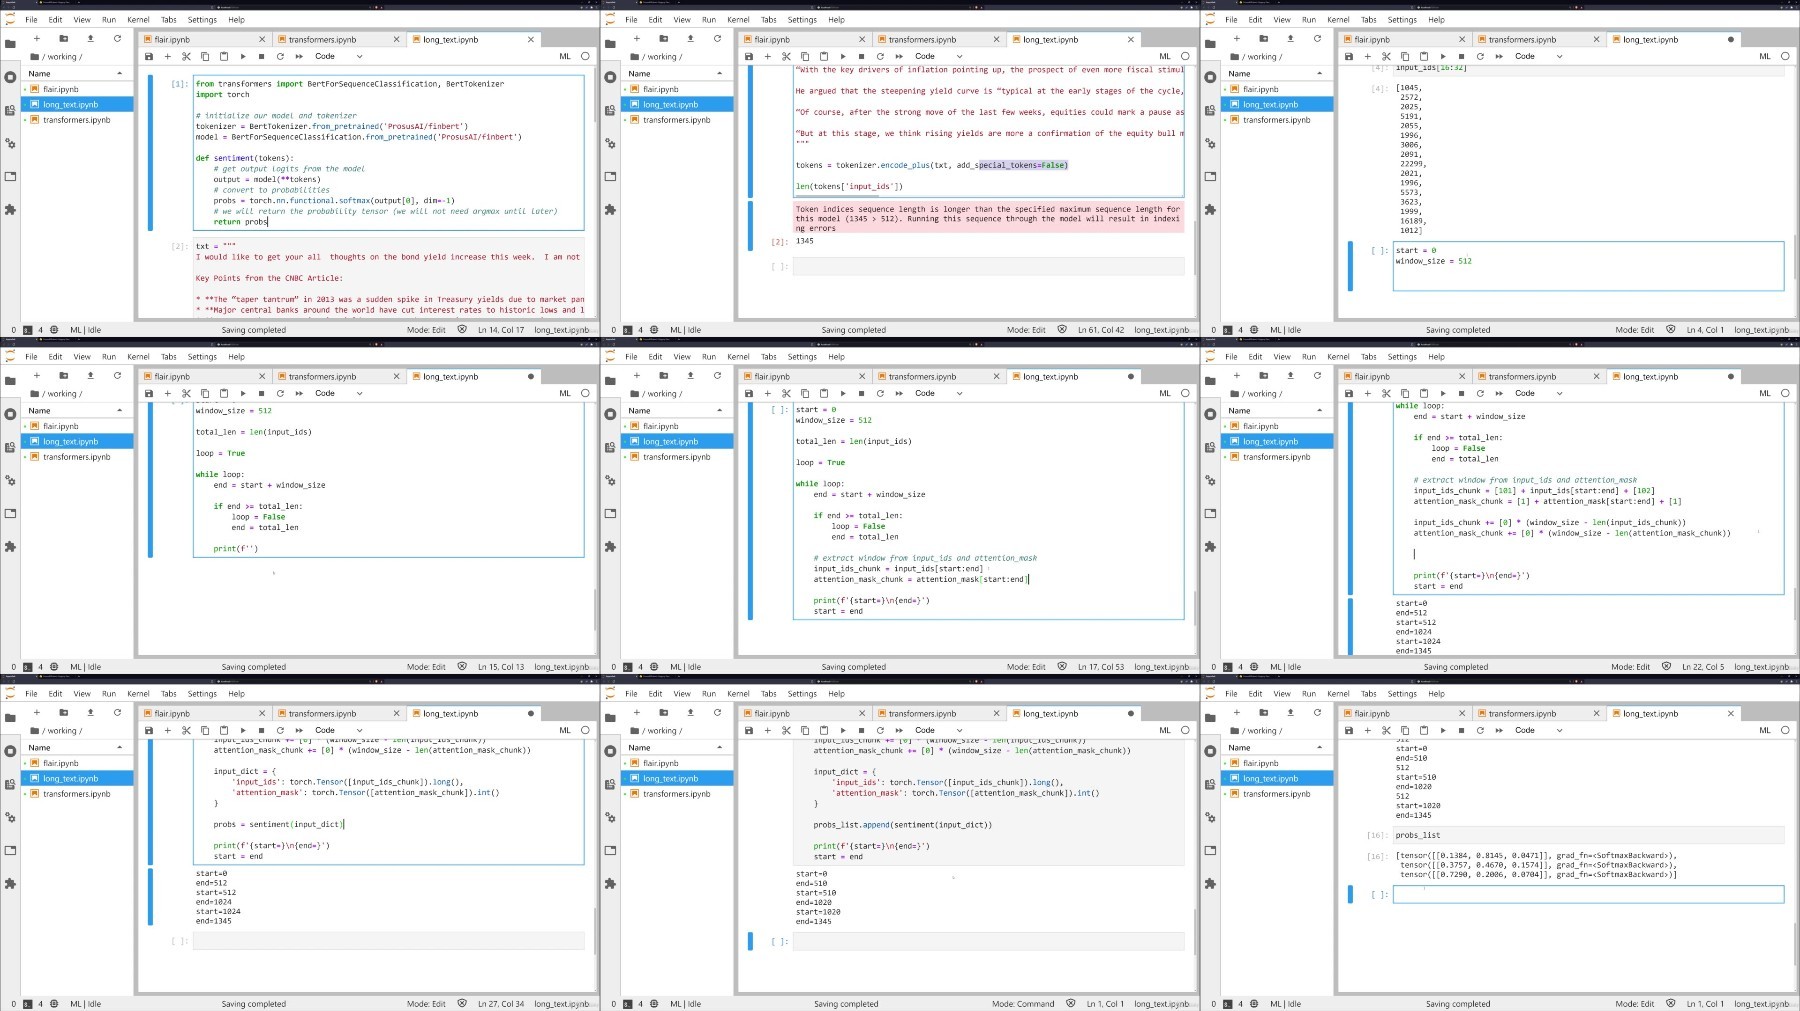Restart and run all in middle-left panel
Image resolution: width=1800 pixels, height=1011 pixels.
[x=299, y=393]
